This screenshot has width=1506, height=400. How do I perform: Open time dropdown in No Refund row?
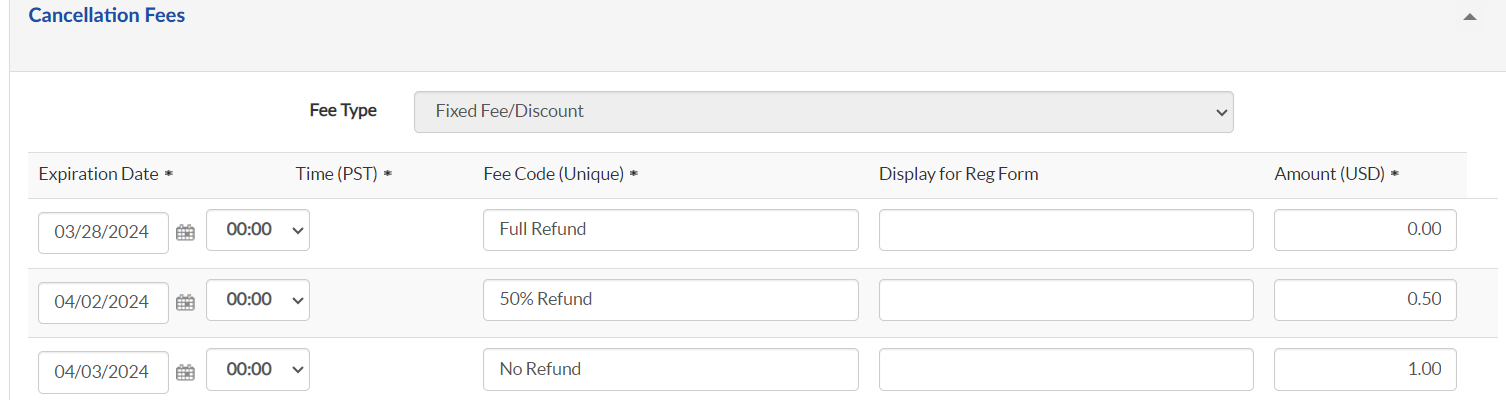point(258,370)
